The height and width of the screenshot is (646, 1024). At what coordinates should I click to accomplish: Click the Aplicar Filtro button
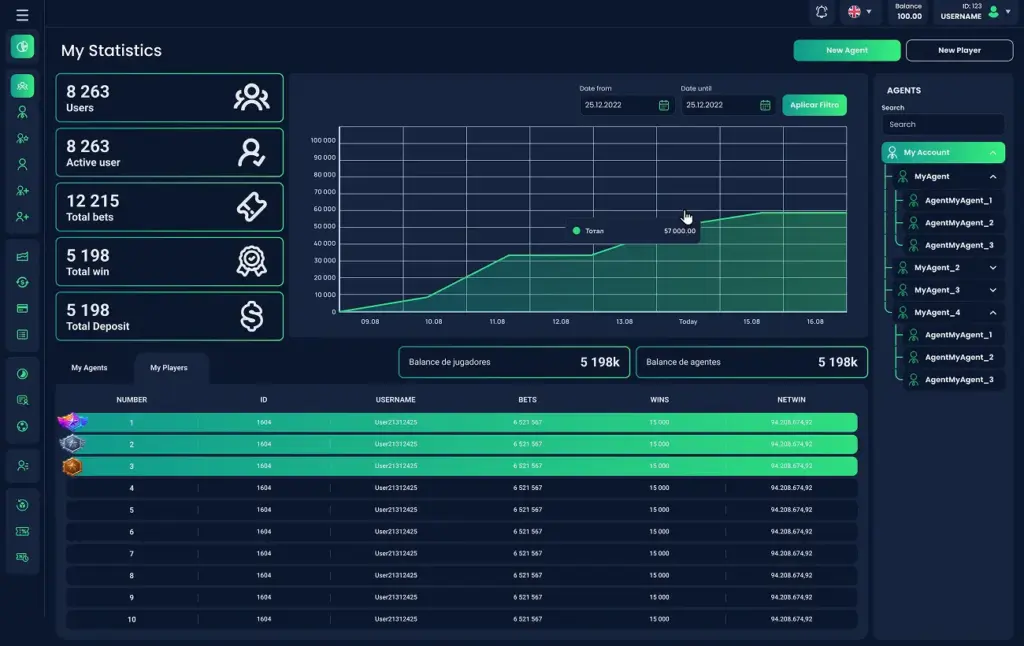click(x=814, y=105)
